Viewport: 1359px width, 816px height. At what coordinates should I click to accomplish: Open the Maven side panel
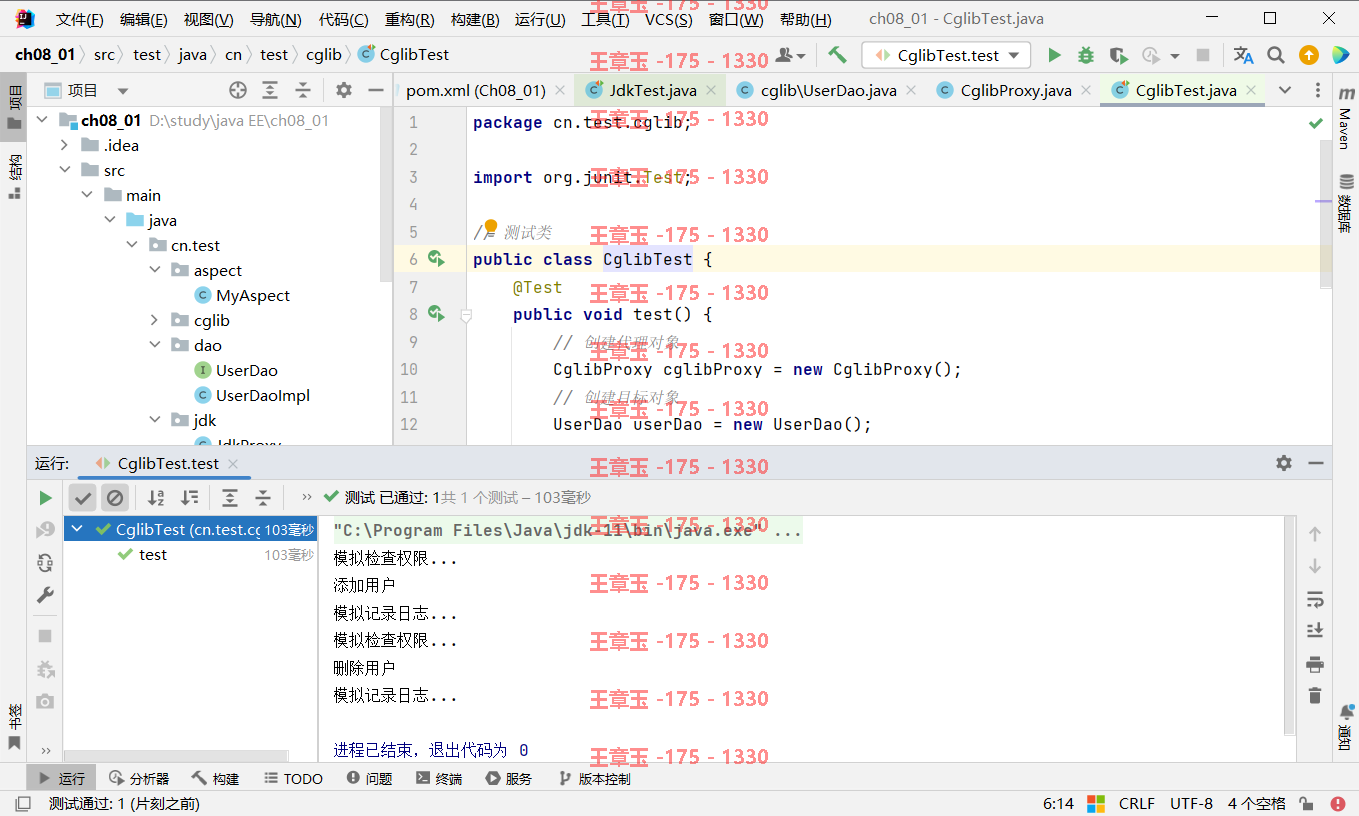coord(1345,120)
